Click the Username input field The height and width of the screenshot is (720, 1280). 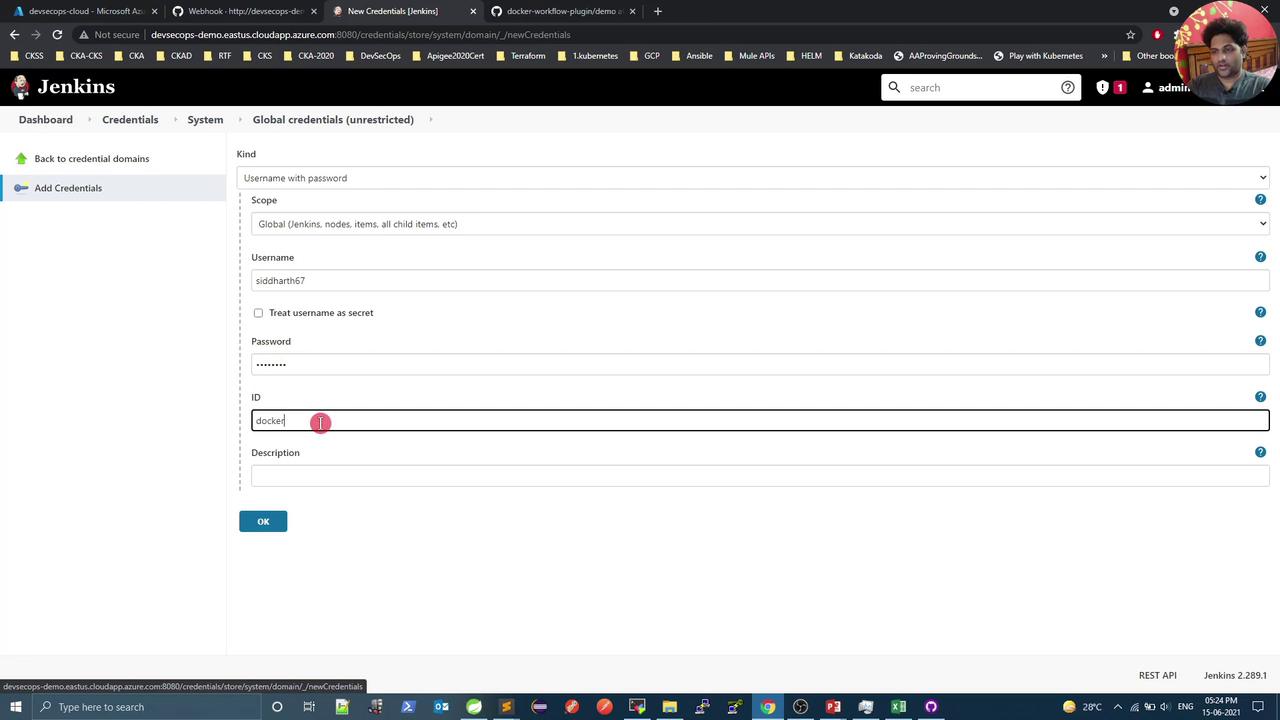pos(760,281)
